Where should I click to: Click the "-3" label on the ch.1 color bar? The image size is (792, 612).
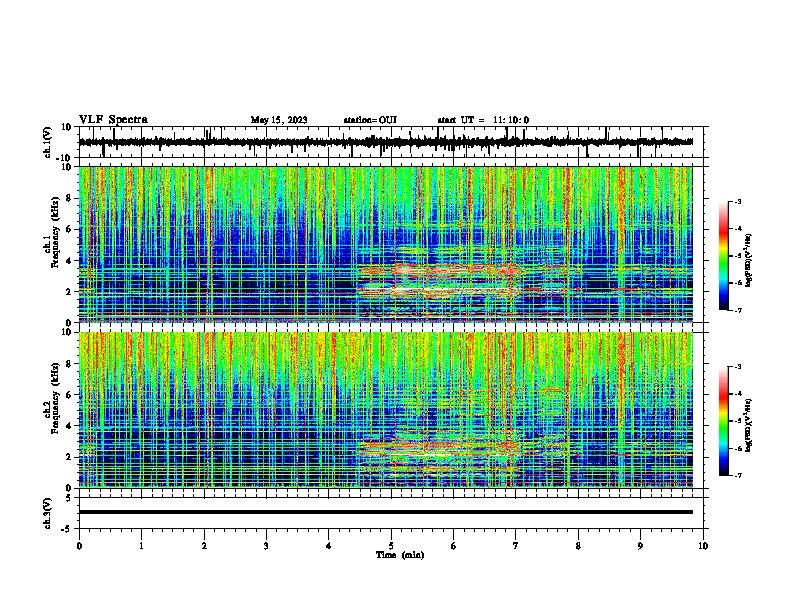pos(737,201)
